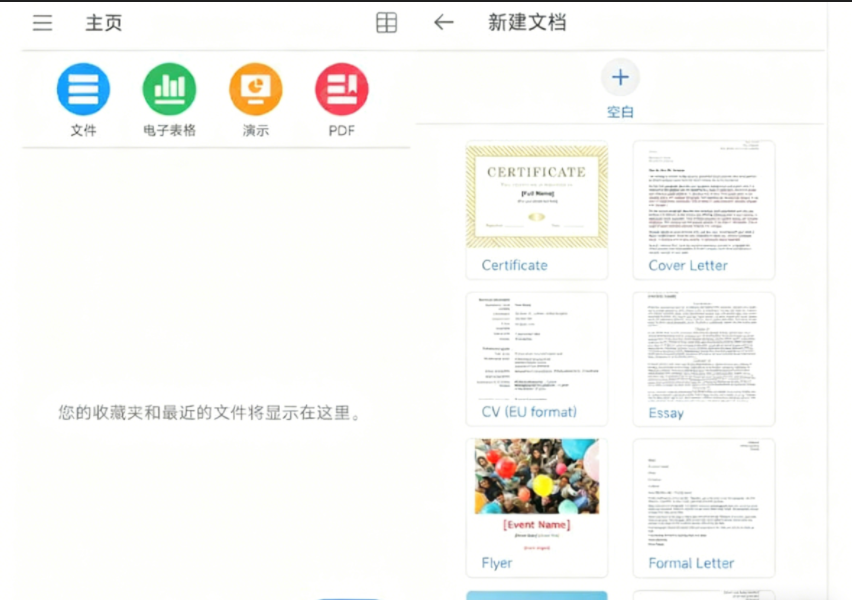
Task: Create a new 文件 document
Action: pos(83,90)
